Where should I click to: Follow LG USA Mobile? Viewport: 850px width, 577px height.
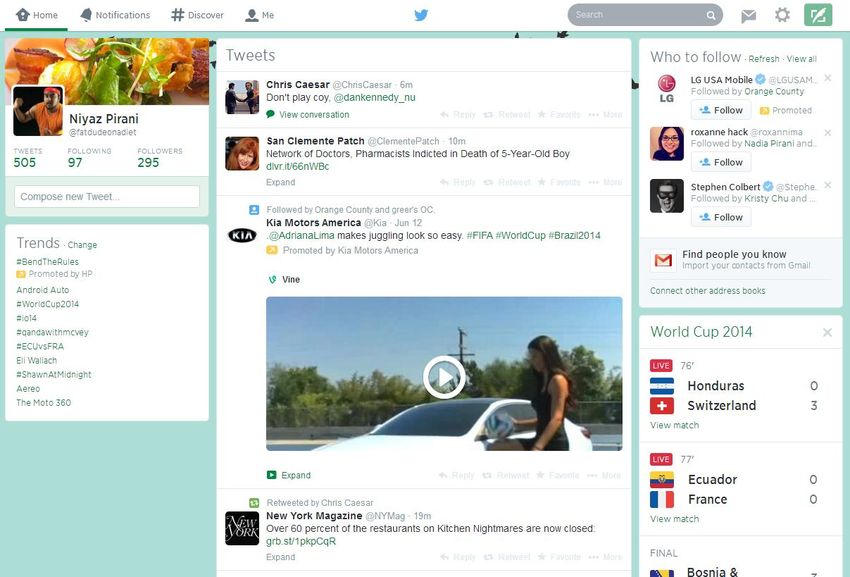tap(721, 110)
